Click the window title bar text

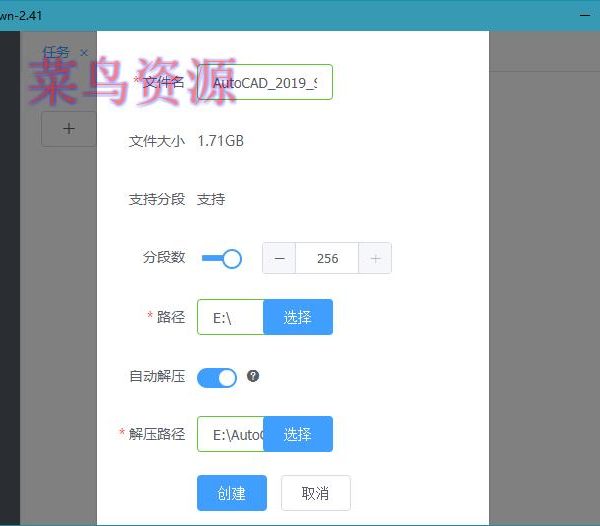22,16
